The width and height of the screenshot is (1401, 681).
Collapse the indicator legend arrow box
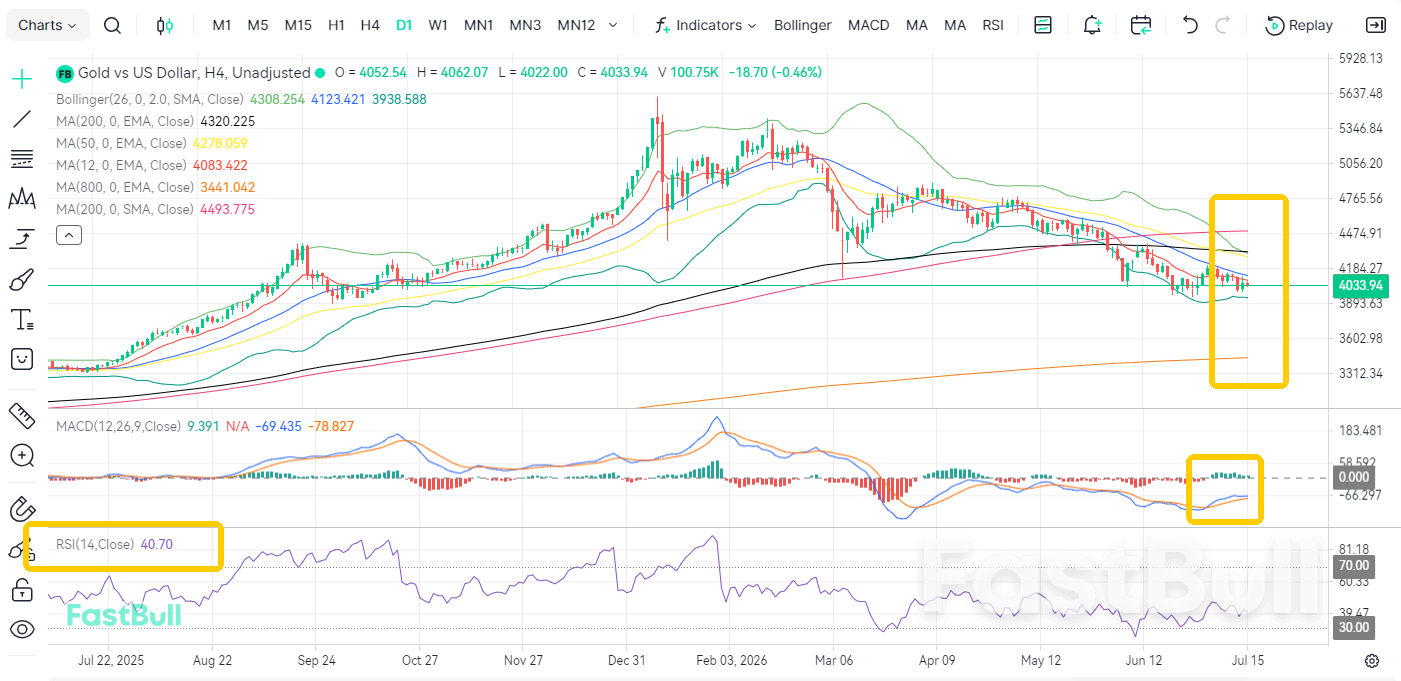tap(69, 236)
